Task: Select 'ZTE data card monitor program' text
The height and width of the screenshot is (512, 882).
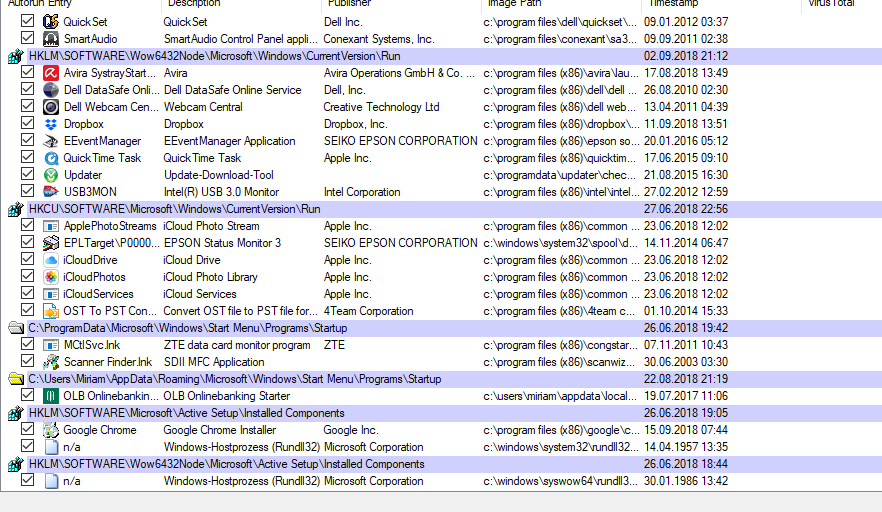Action: 237,345
